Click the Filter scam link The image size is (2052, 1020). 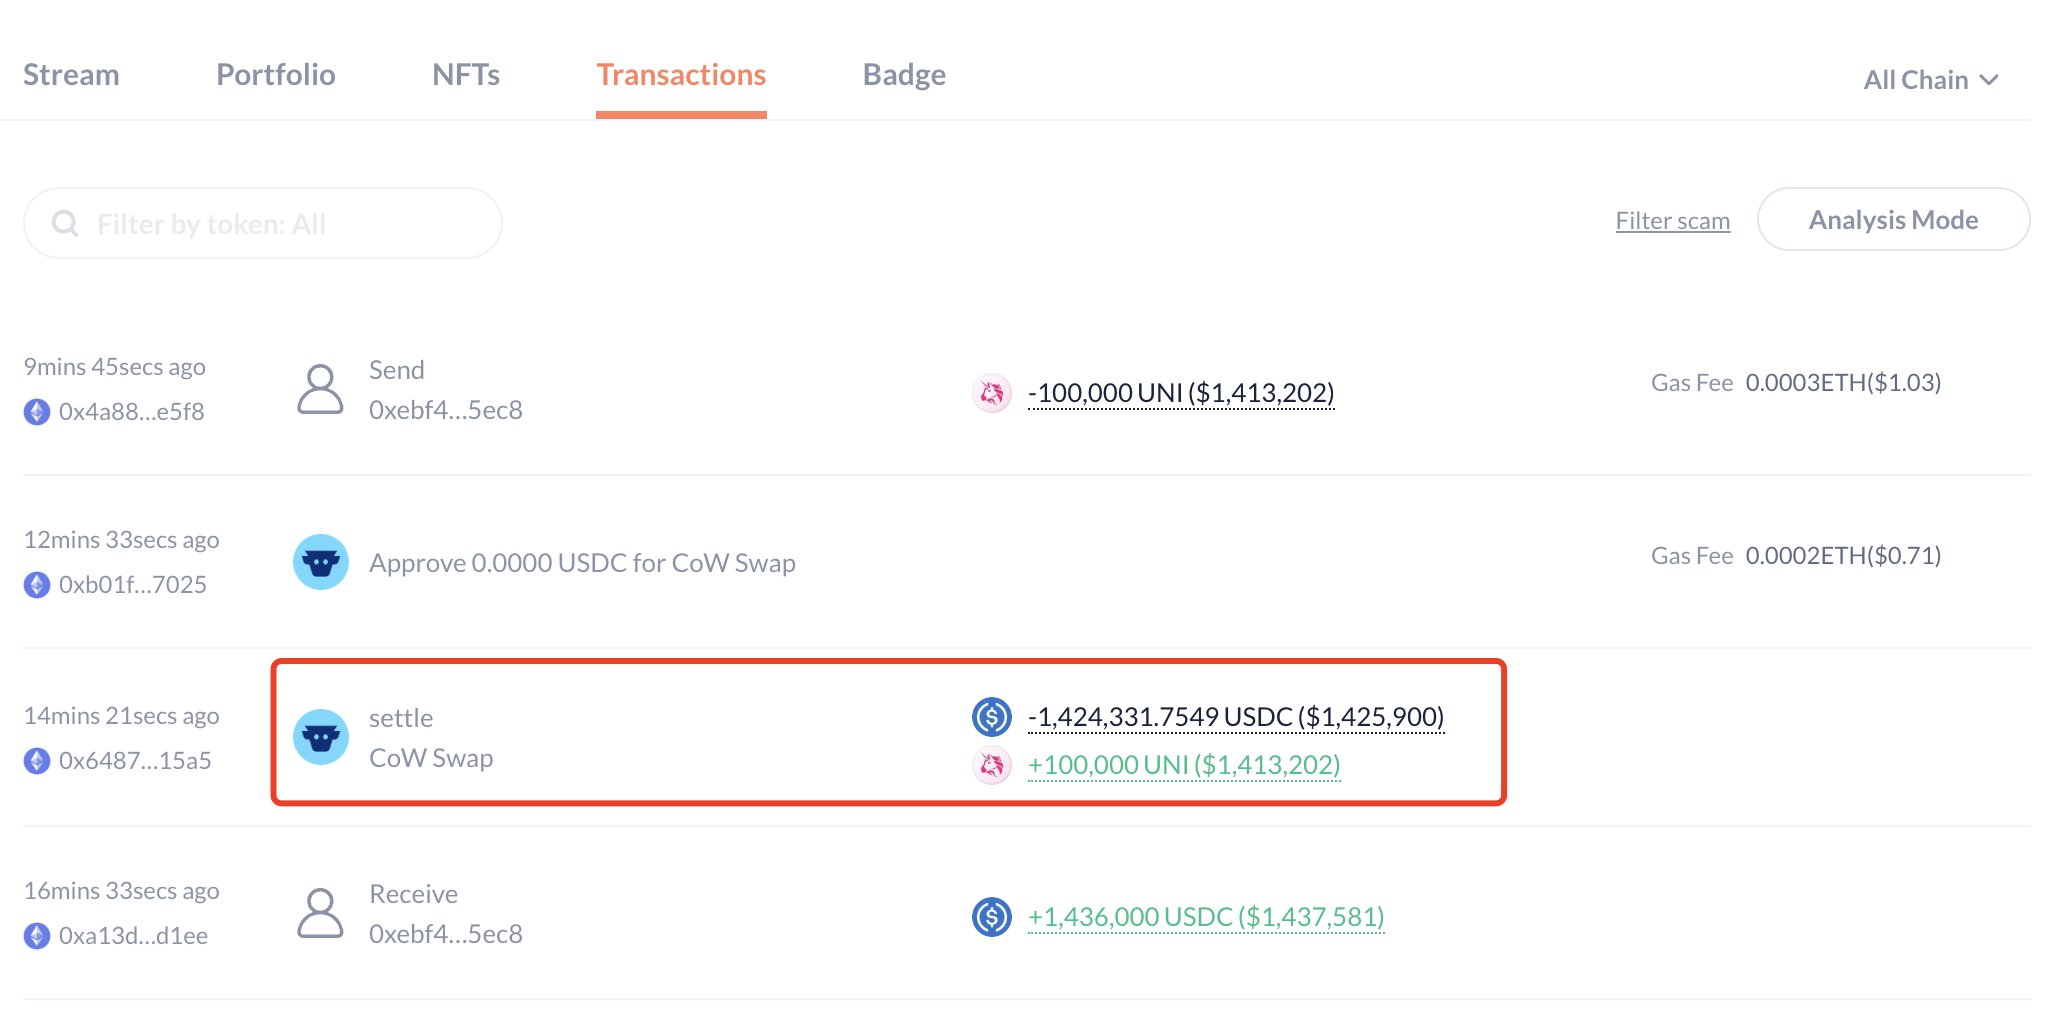1672,221
